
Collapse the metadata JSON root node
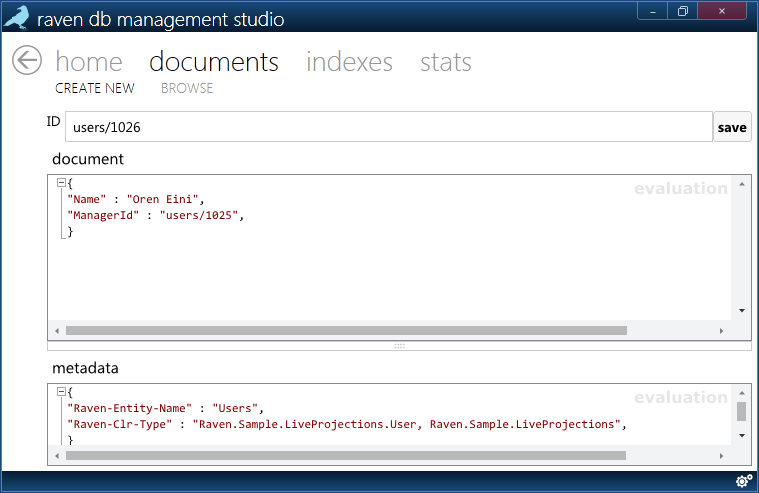(x=61, y=391)
